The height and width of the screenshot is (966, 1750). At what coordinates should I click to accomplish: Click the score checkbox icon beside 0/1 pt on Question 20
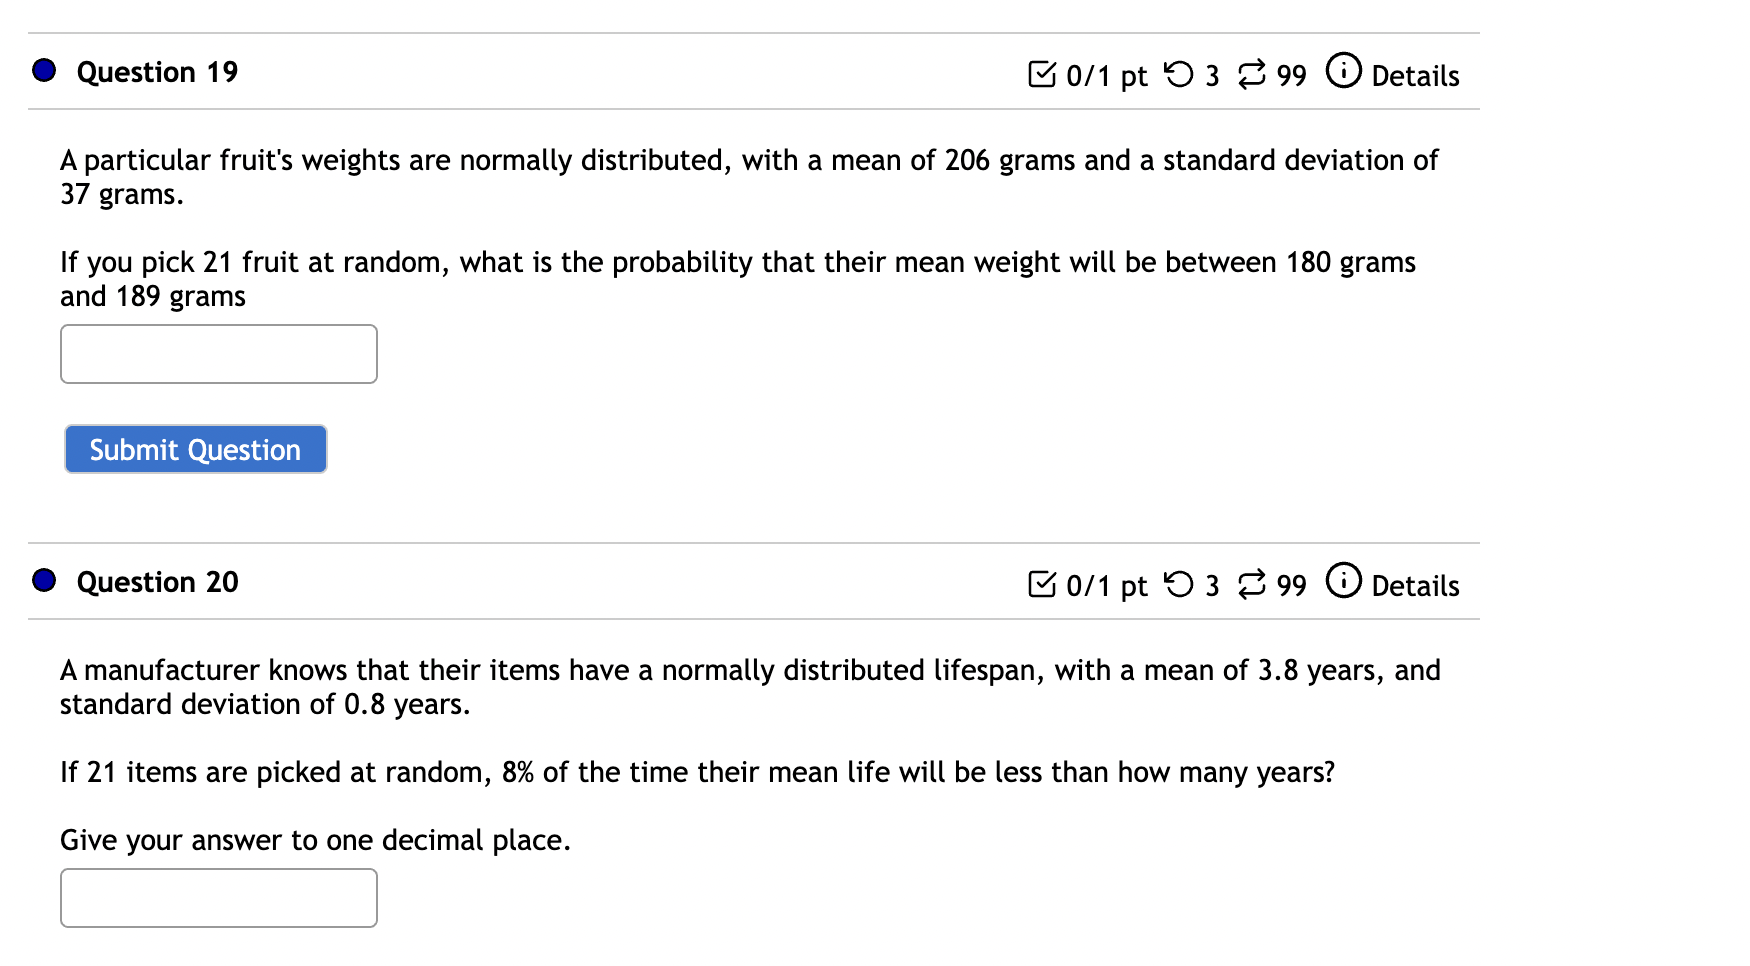1044,583
